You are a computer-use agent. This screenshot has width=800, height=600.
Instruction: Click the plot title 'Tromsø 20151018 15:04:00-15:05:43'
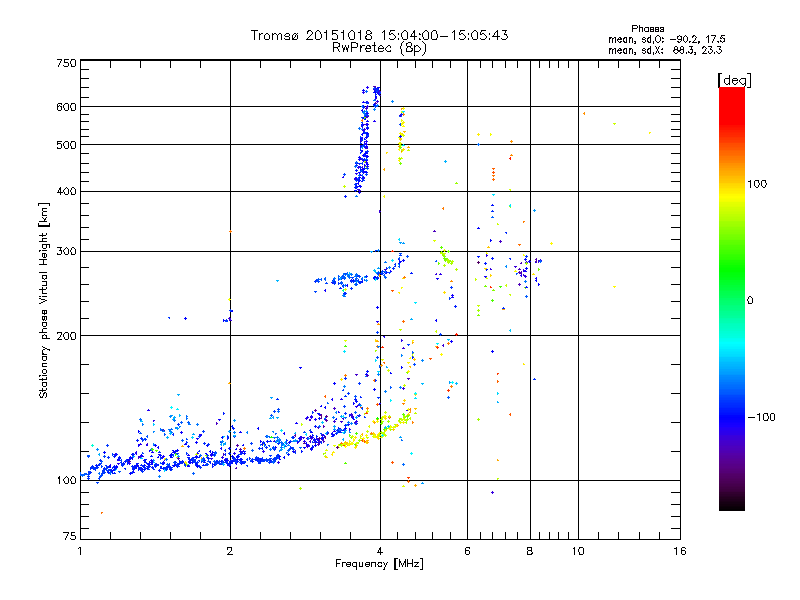coord(379,35)
